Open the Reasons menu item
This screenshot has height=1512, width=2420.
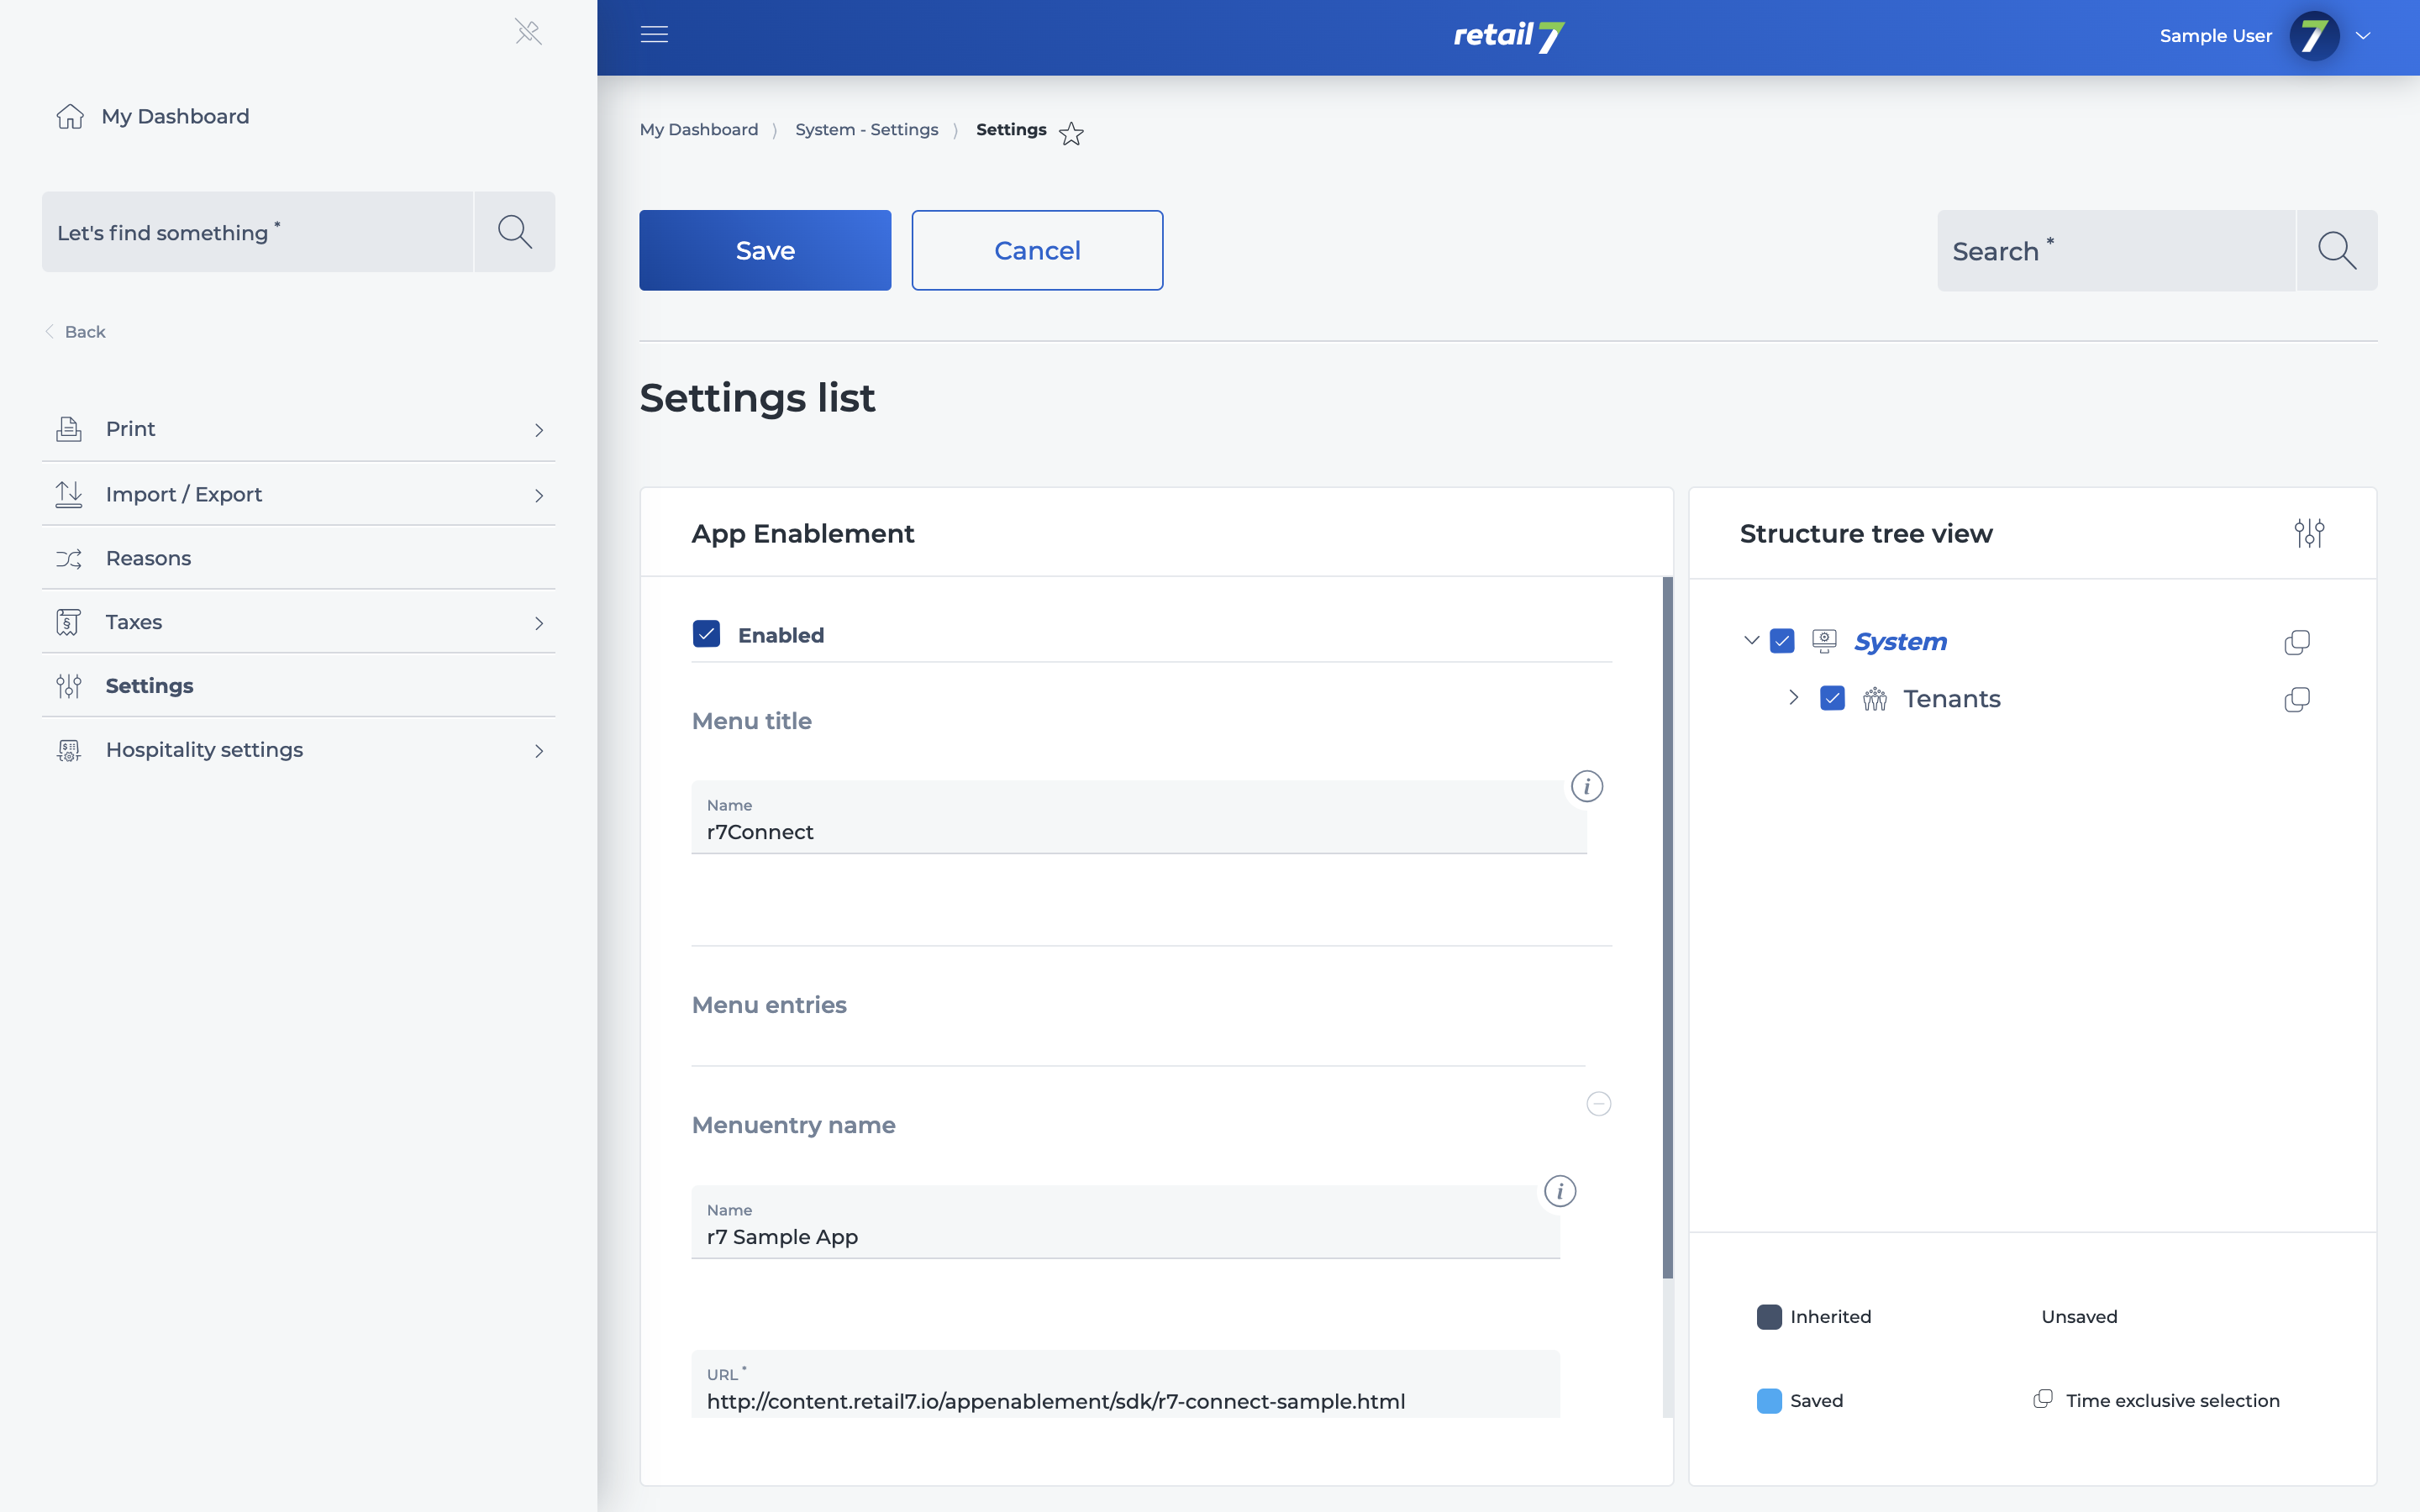[298, 558]
